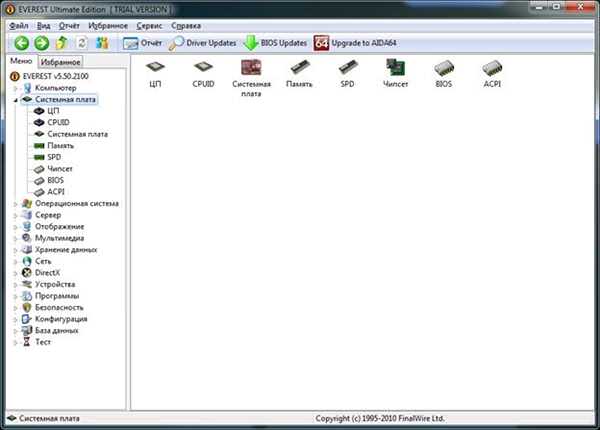Screen dimensions: 600x430
Task: Open the Избранное menu in menu bar
Action: coord(108,26)
